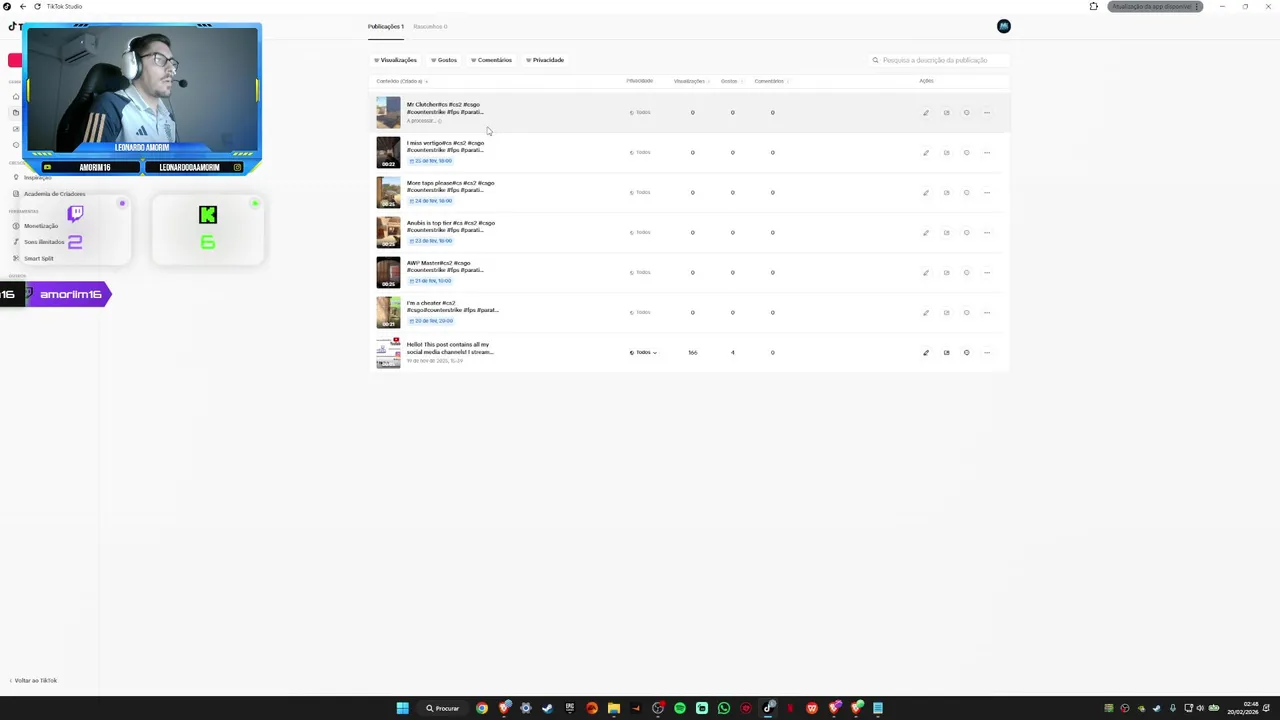The image size is (1280, 720).
Task: Sort by Comentários column header
Action: tap(770, 81)
